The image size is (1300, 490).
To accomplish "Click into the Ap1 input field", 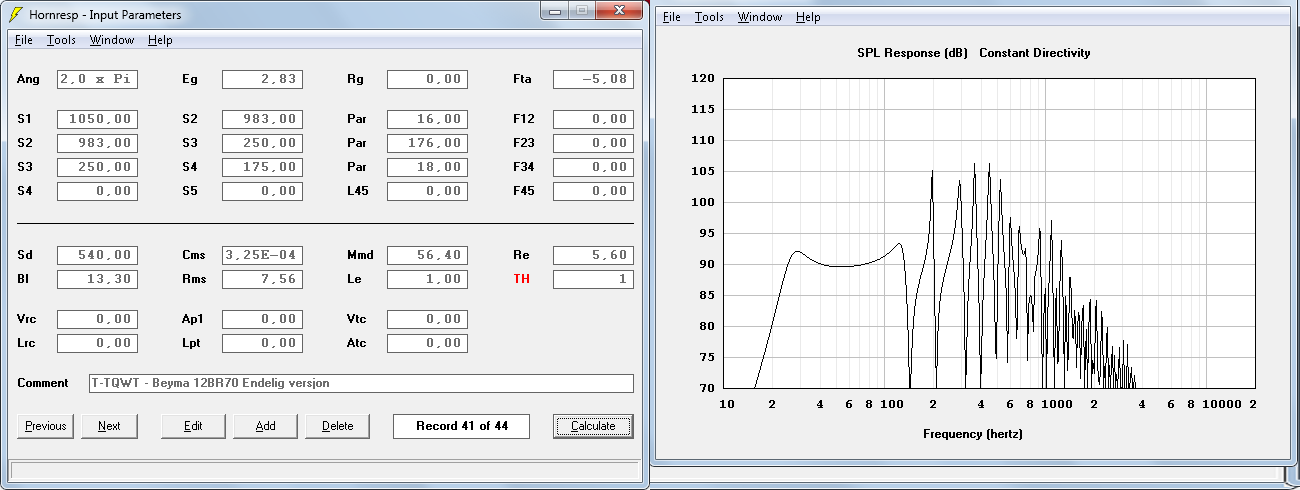I will 262,319.
